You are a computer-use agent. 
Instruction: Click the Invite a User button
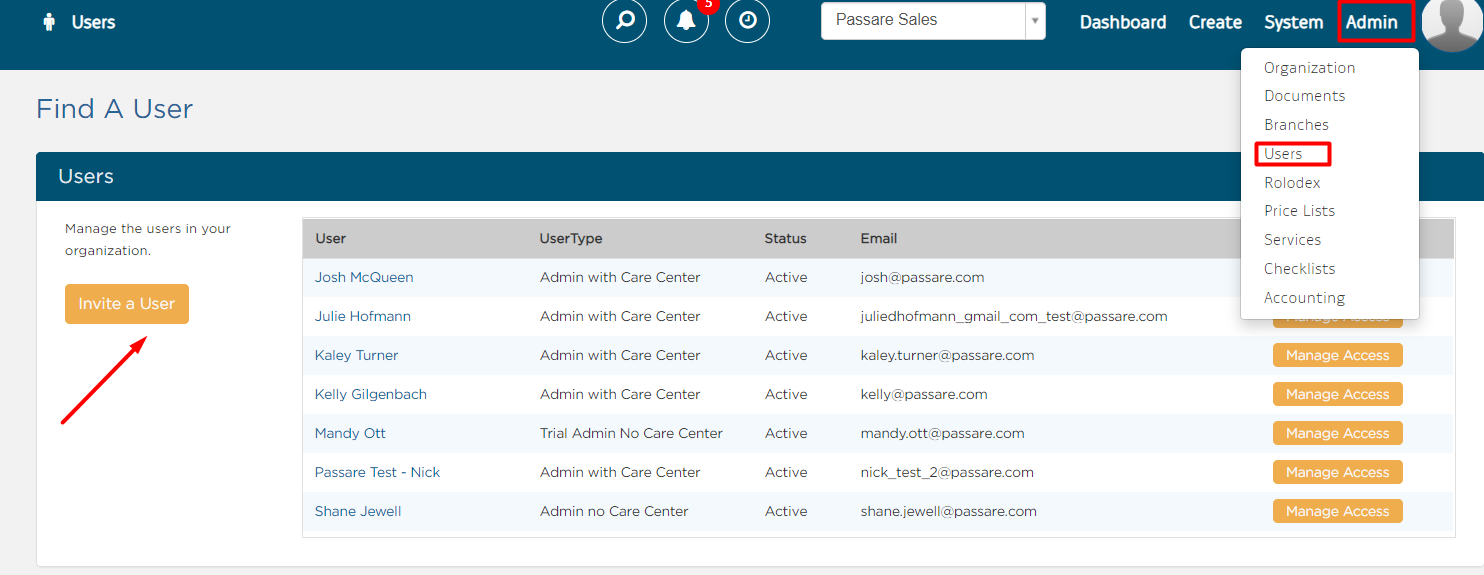pos(127,304)
